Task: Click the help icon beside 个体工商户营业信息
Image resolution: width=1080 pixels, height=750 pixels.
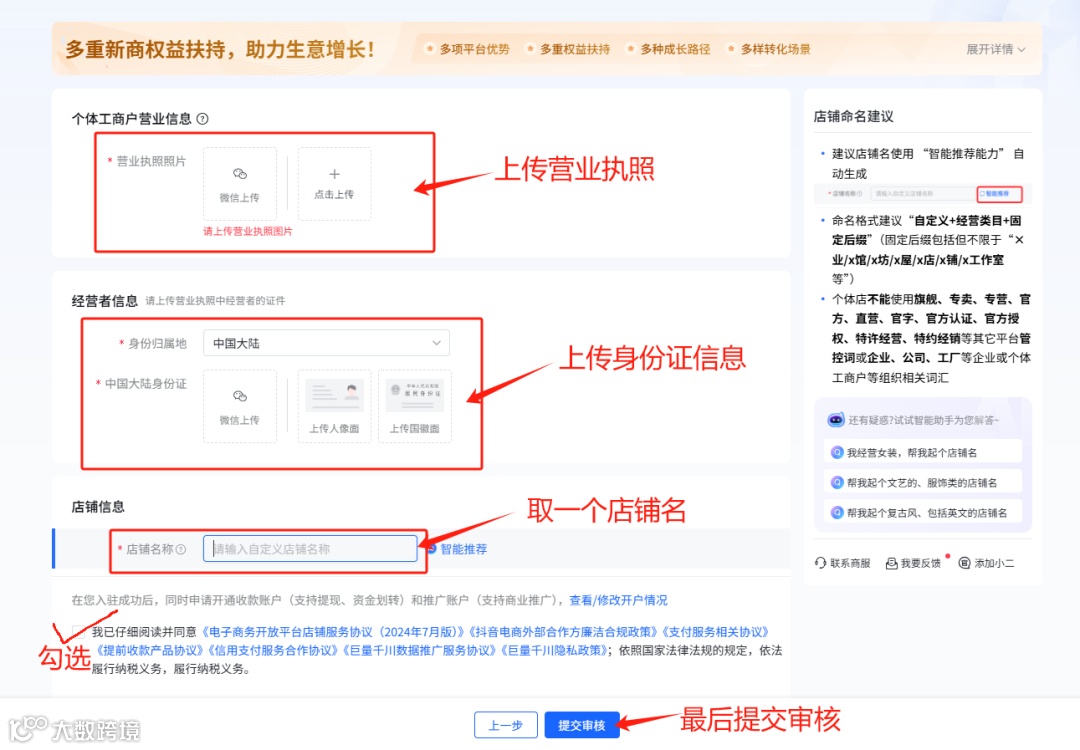Action: [x=202, y=118]
